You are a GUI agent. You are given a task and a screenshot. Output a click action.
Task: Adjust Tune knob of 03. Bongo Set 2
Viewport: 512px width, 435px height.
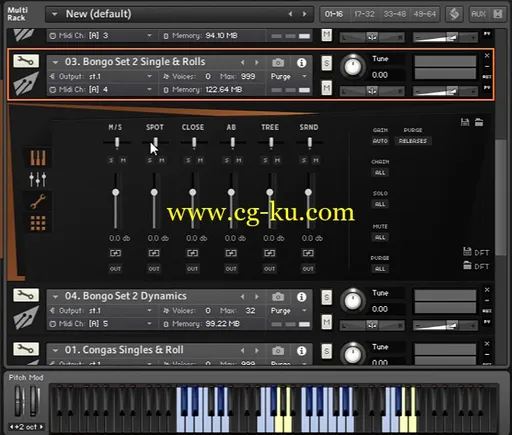tap(353, 66)
